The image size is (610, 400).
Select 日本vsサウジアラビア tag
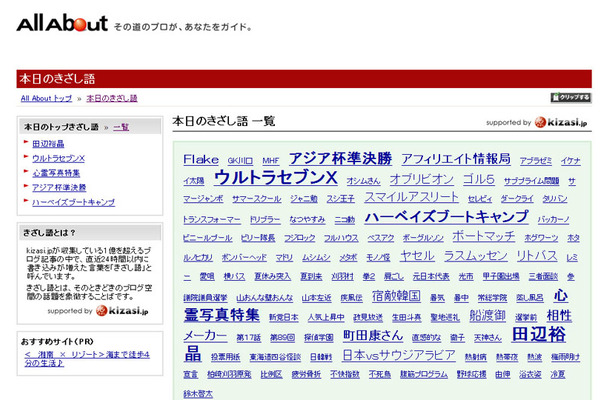tap(399, 355)
